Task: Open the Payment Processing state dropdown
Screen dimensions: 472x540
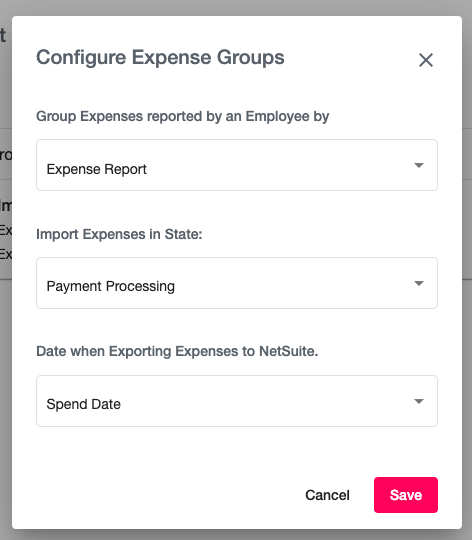Action: [237, 283]
